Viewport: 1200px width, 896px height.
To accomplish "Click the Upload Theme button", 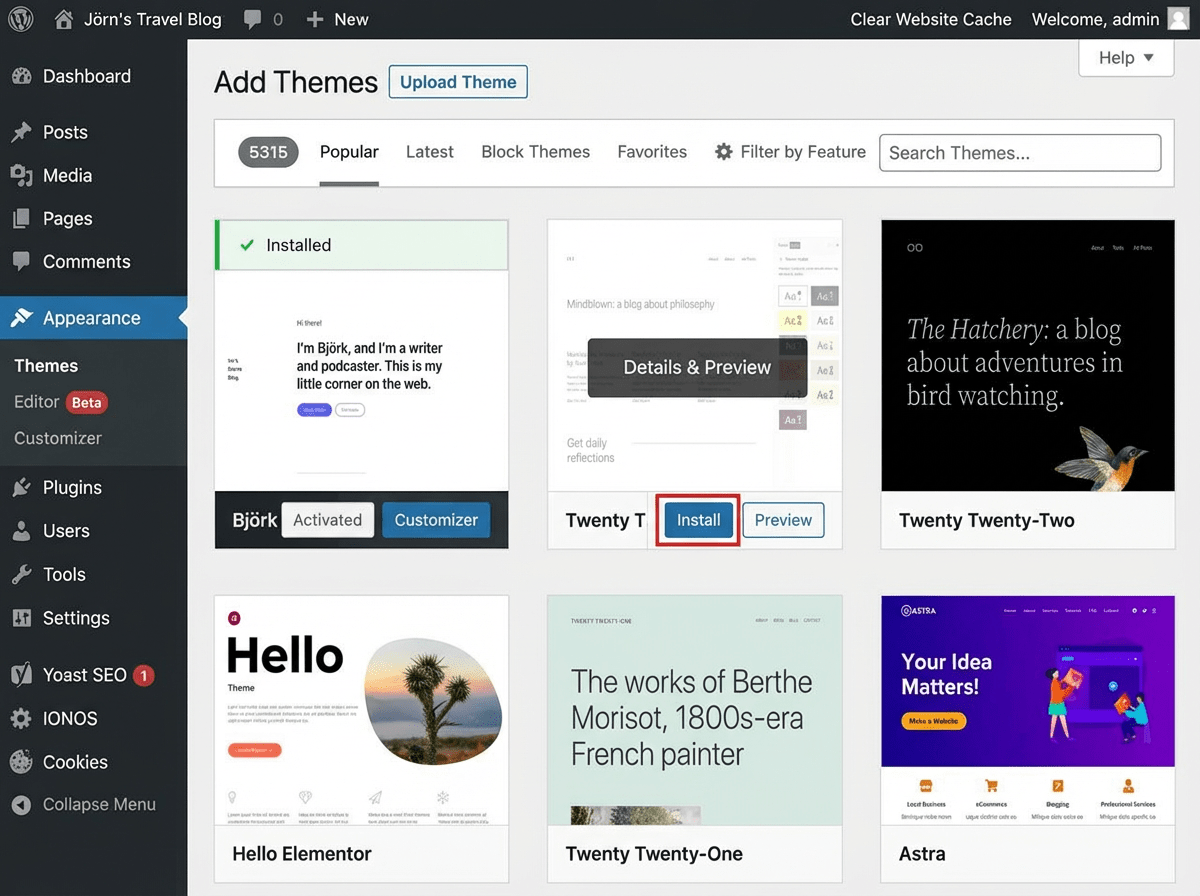I will (x=458, y=82).
